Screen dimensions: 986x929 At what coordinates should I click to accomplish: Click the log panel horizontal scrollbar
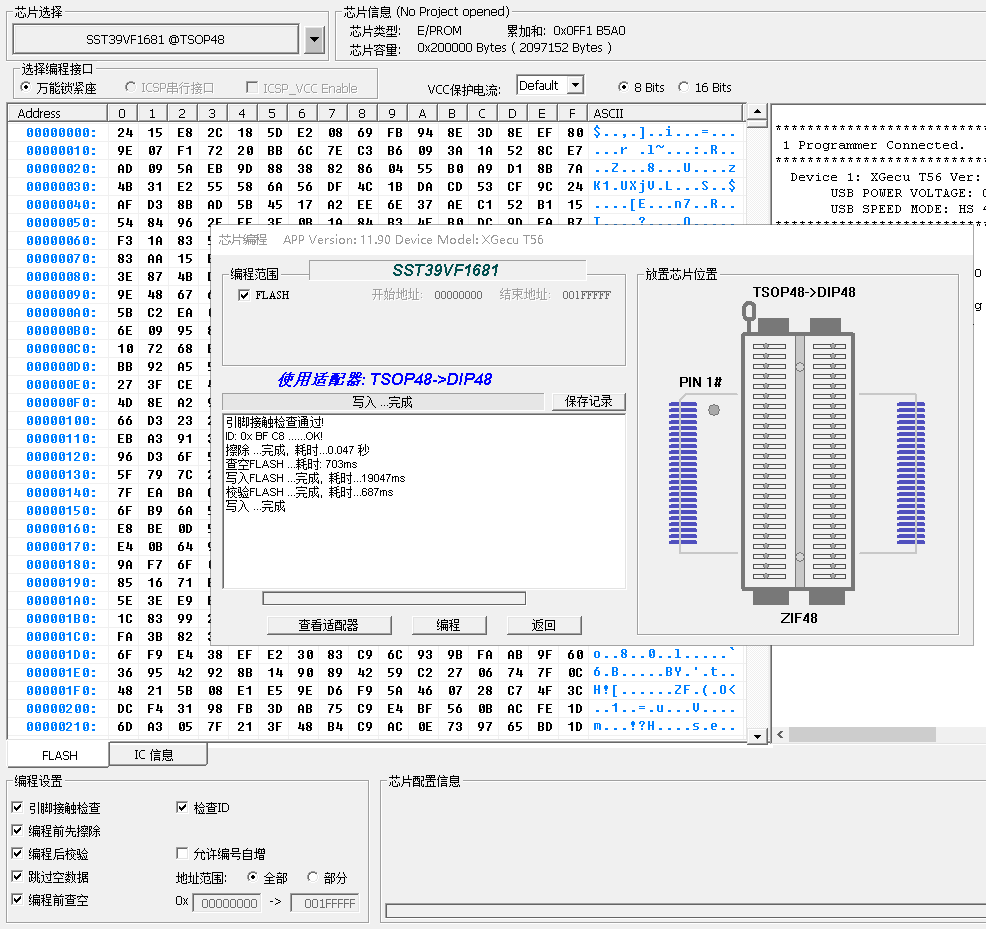862,734
